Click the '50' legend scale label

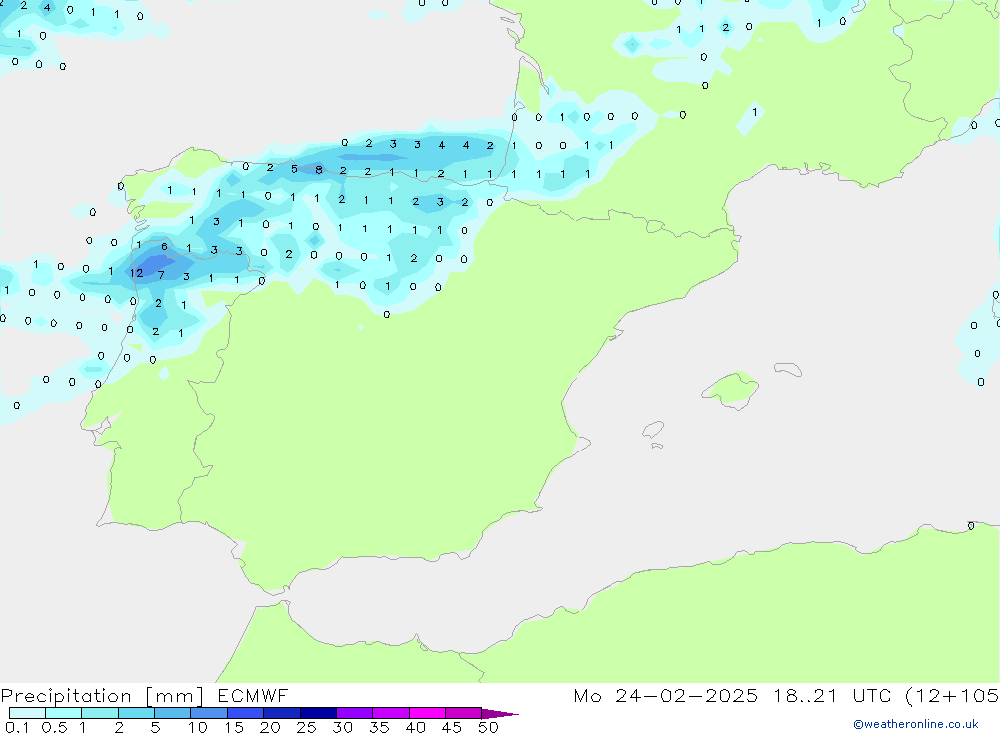coord(488,727)
